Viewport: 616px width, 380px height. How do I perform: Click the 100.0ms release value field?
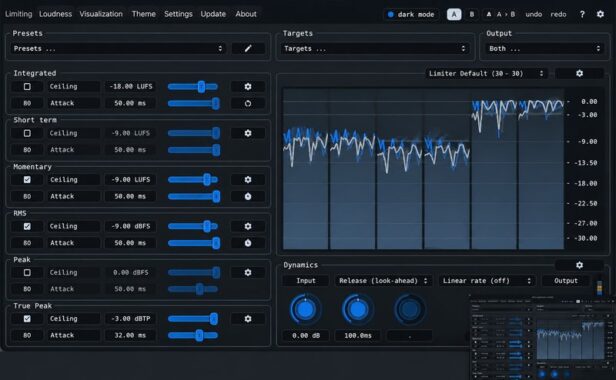click(x=358, y=336)
